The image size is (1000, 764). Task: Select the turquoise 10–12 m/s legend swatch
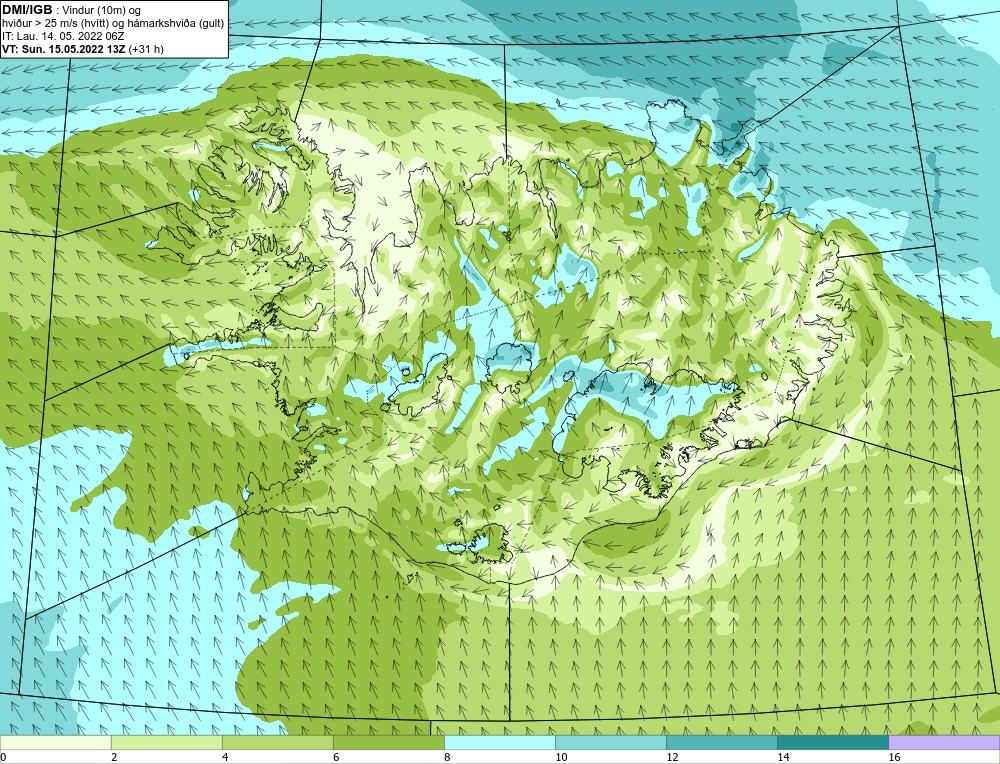pyautogui.click(x=610, y=742)
